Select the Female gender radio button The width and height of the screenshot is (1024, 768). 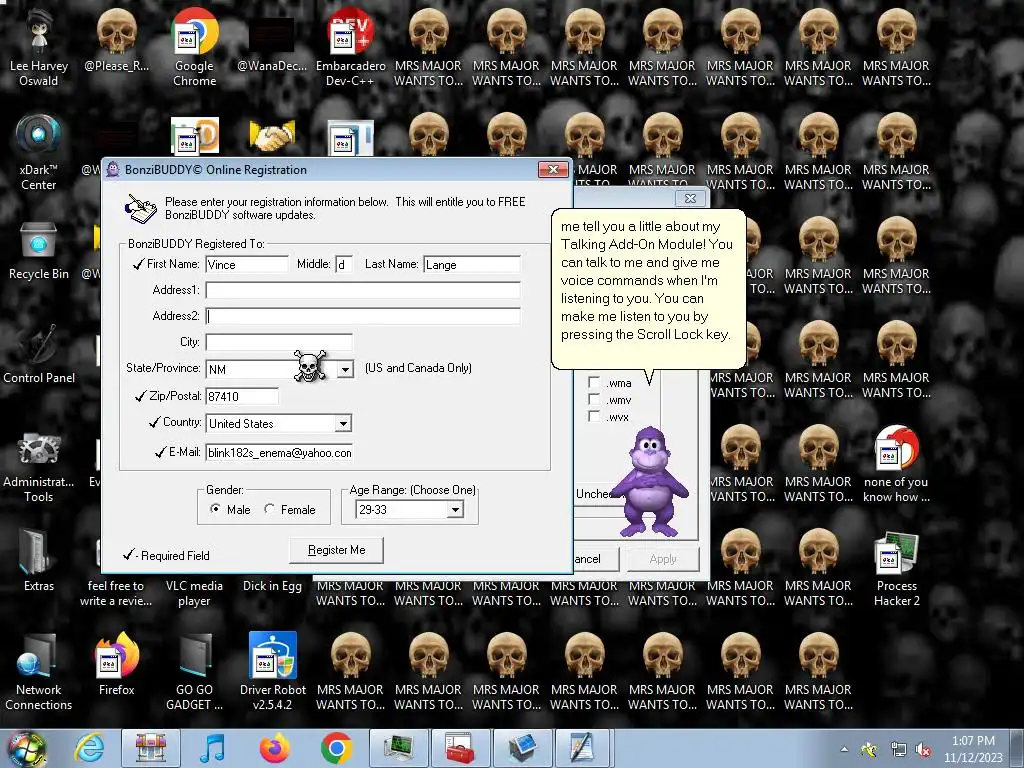pos(269,509)
